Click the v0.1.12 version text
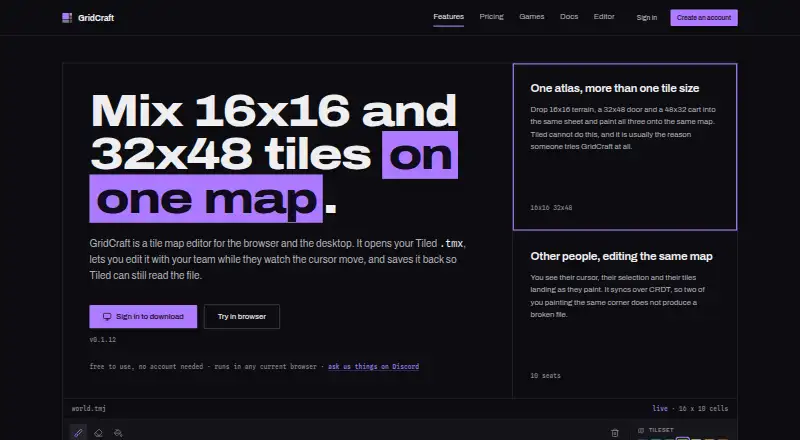 tap(103, 339)
